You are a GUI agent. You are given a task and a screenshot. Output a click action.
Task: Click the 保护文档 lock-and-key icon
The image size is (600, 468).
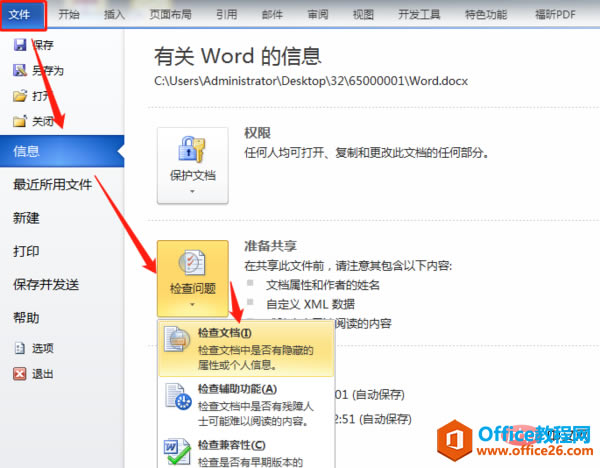point(192,149)
